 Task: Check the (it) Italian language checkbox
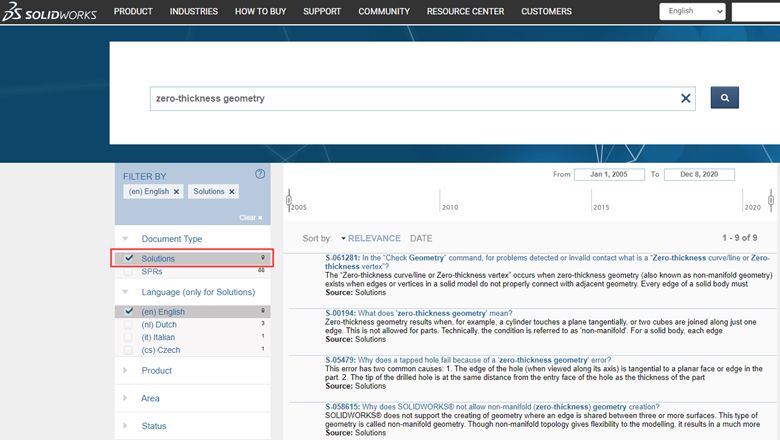(x=128, y=337)
